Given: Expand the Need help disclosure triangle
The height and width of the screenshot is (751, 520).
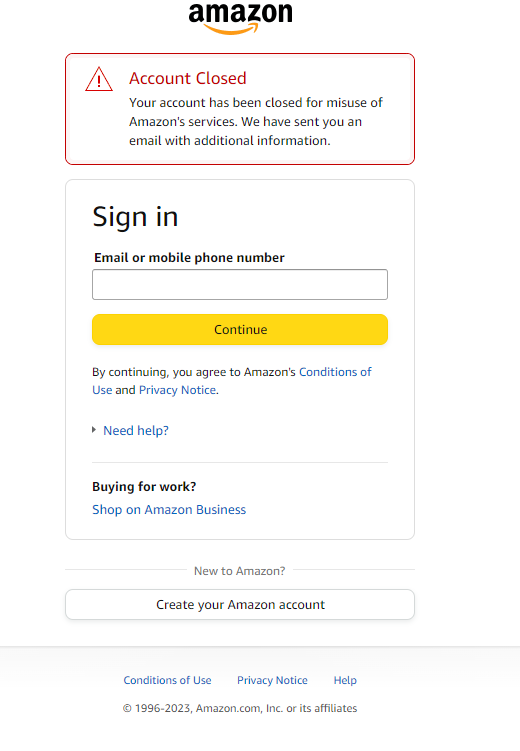Looking at the screenshot, I should coord(94,430).
